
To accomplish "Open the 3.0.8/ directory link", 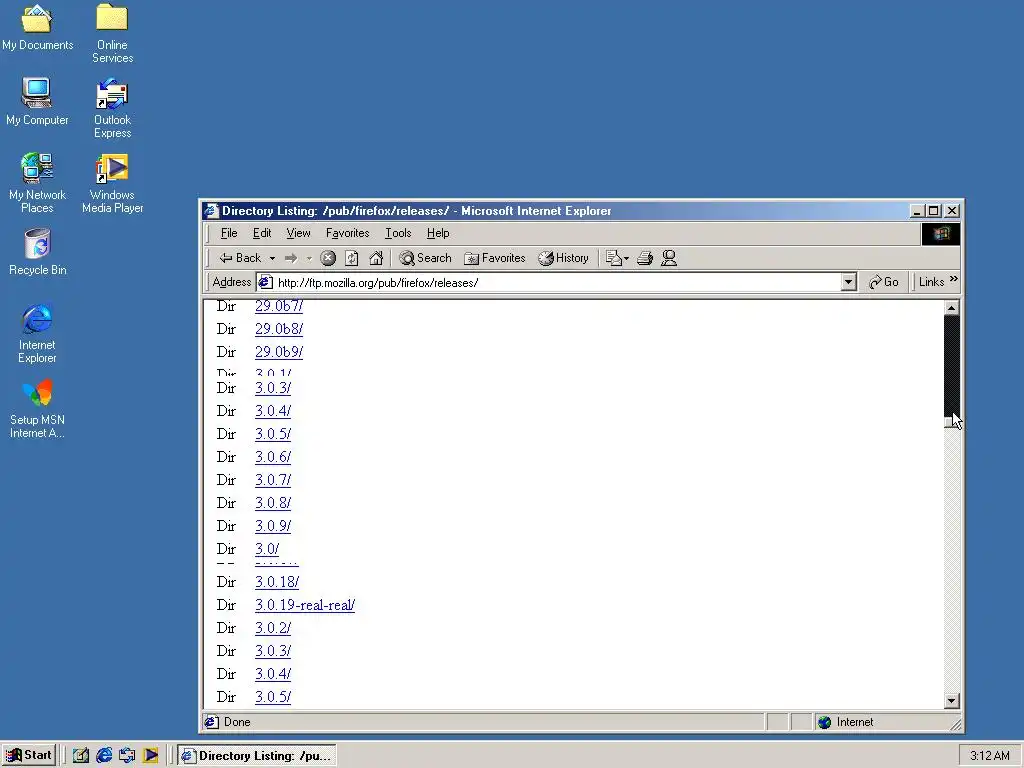I will pos(273,503).
